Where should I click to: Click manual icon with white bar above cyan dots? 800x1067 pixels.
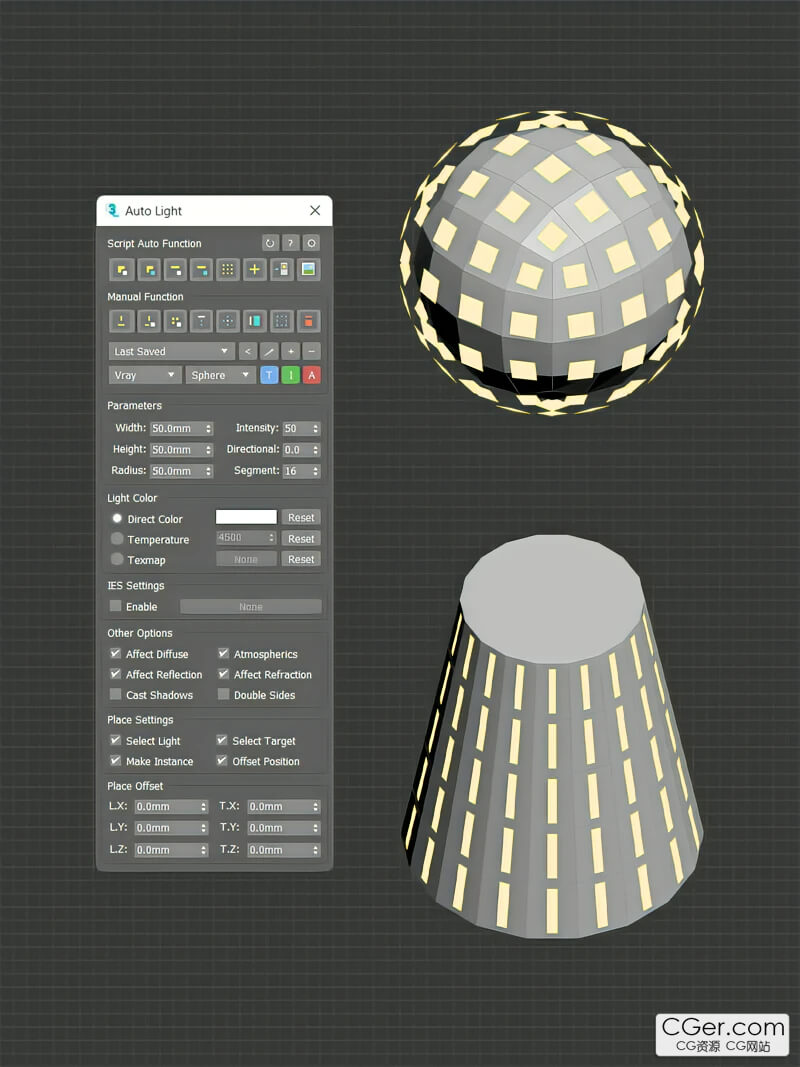201,321
